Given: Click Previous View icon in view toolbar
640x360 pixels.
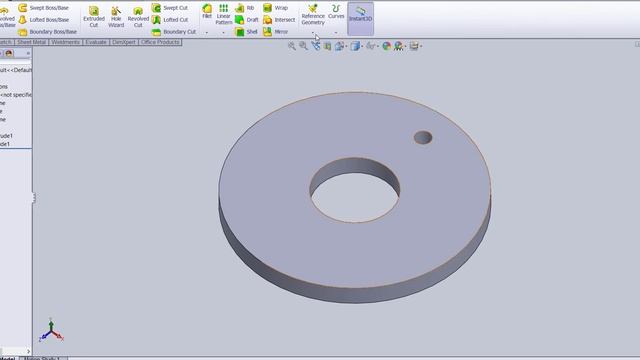Looking at the screenshot, I should pyautogui.click(x=316, y=46).
